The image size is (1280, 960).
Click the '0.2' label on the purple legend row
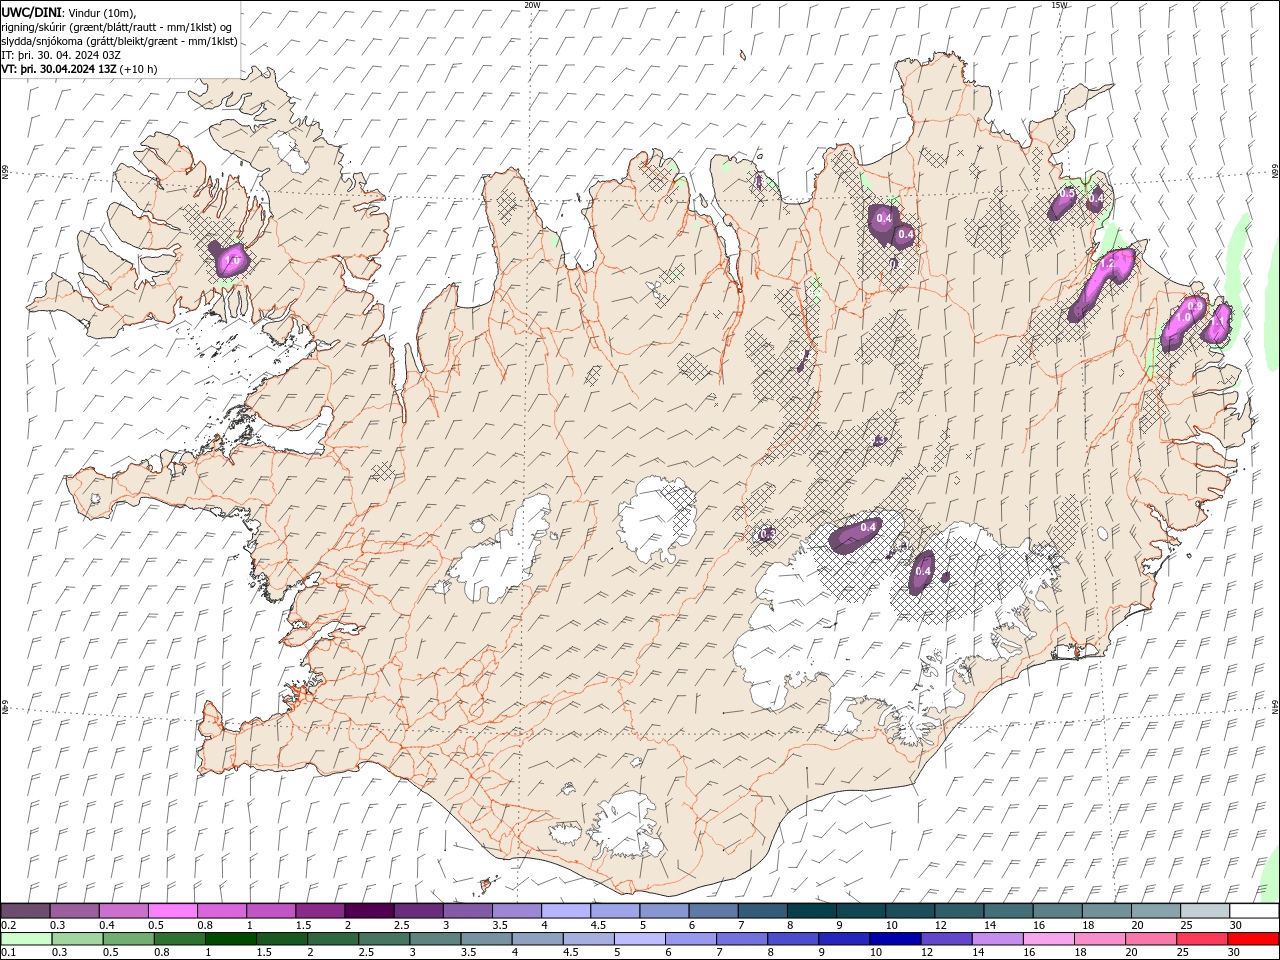[x=8, y=925]
